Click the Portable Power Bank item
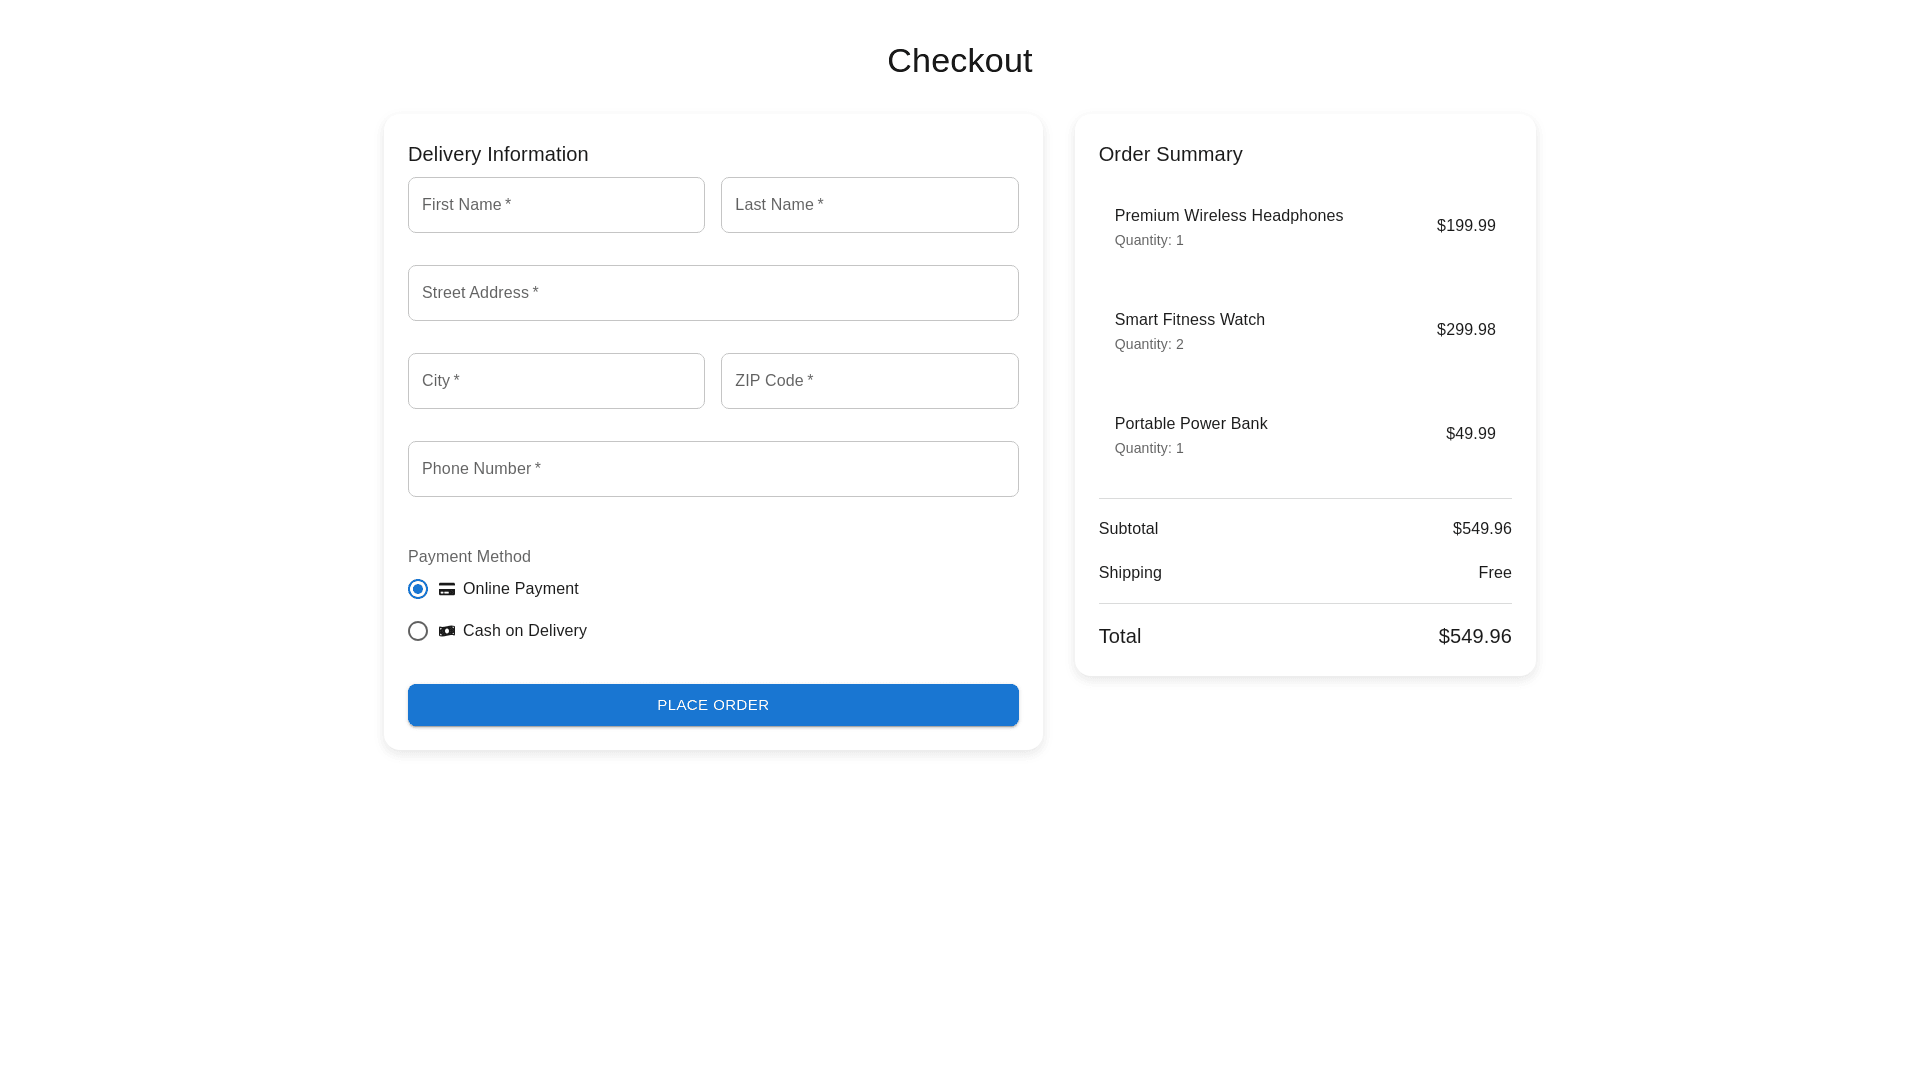The image size is (1920, 1080). click(1190, 424)
